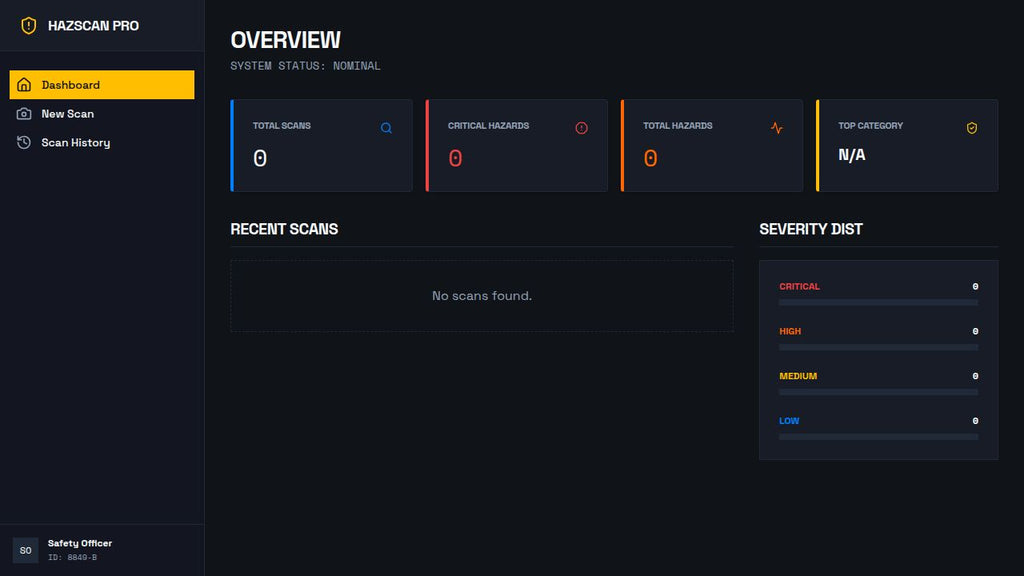The height and width of the screenshot is (576, 1024).
Task: Select the Safety Officer profile name
Action: tap(80, 543)
